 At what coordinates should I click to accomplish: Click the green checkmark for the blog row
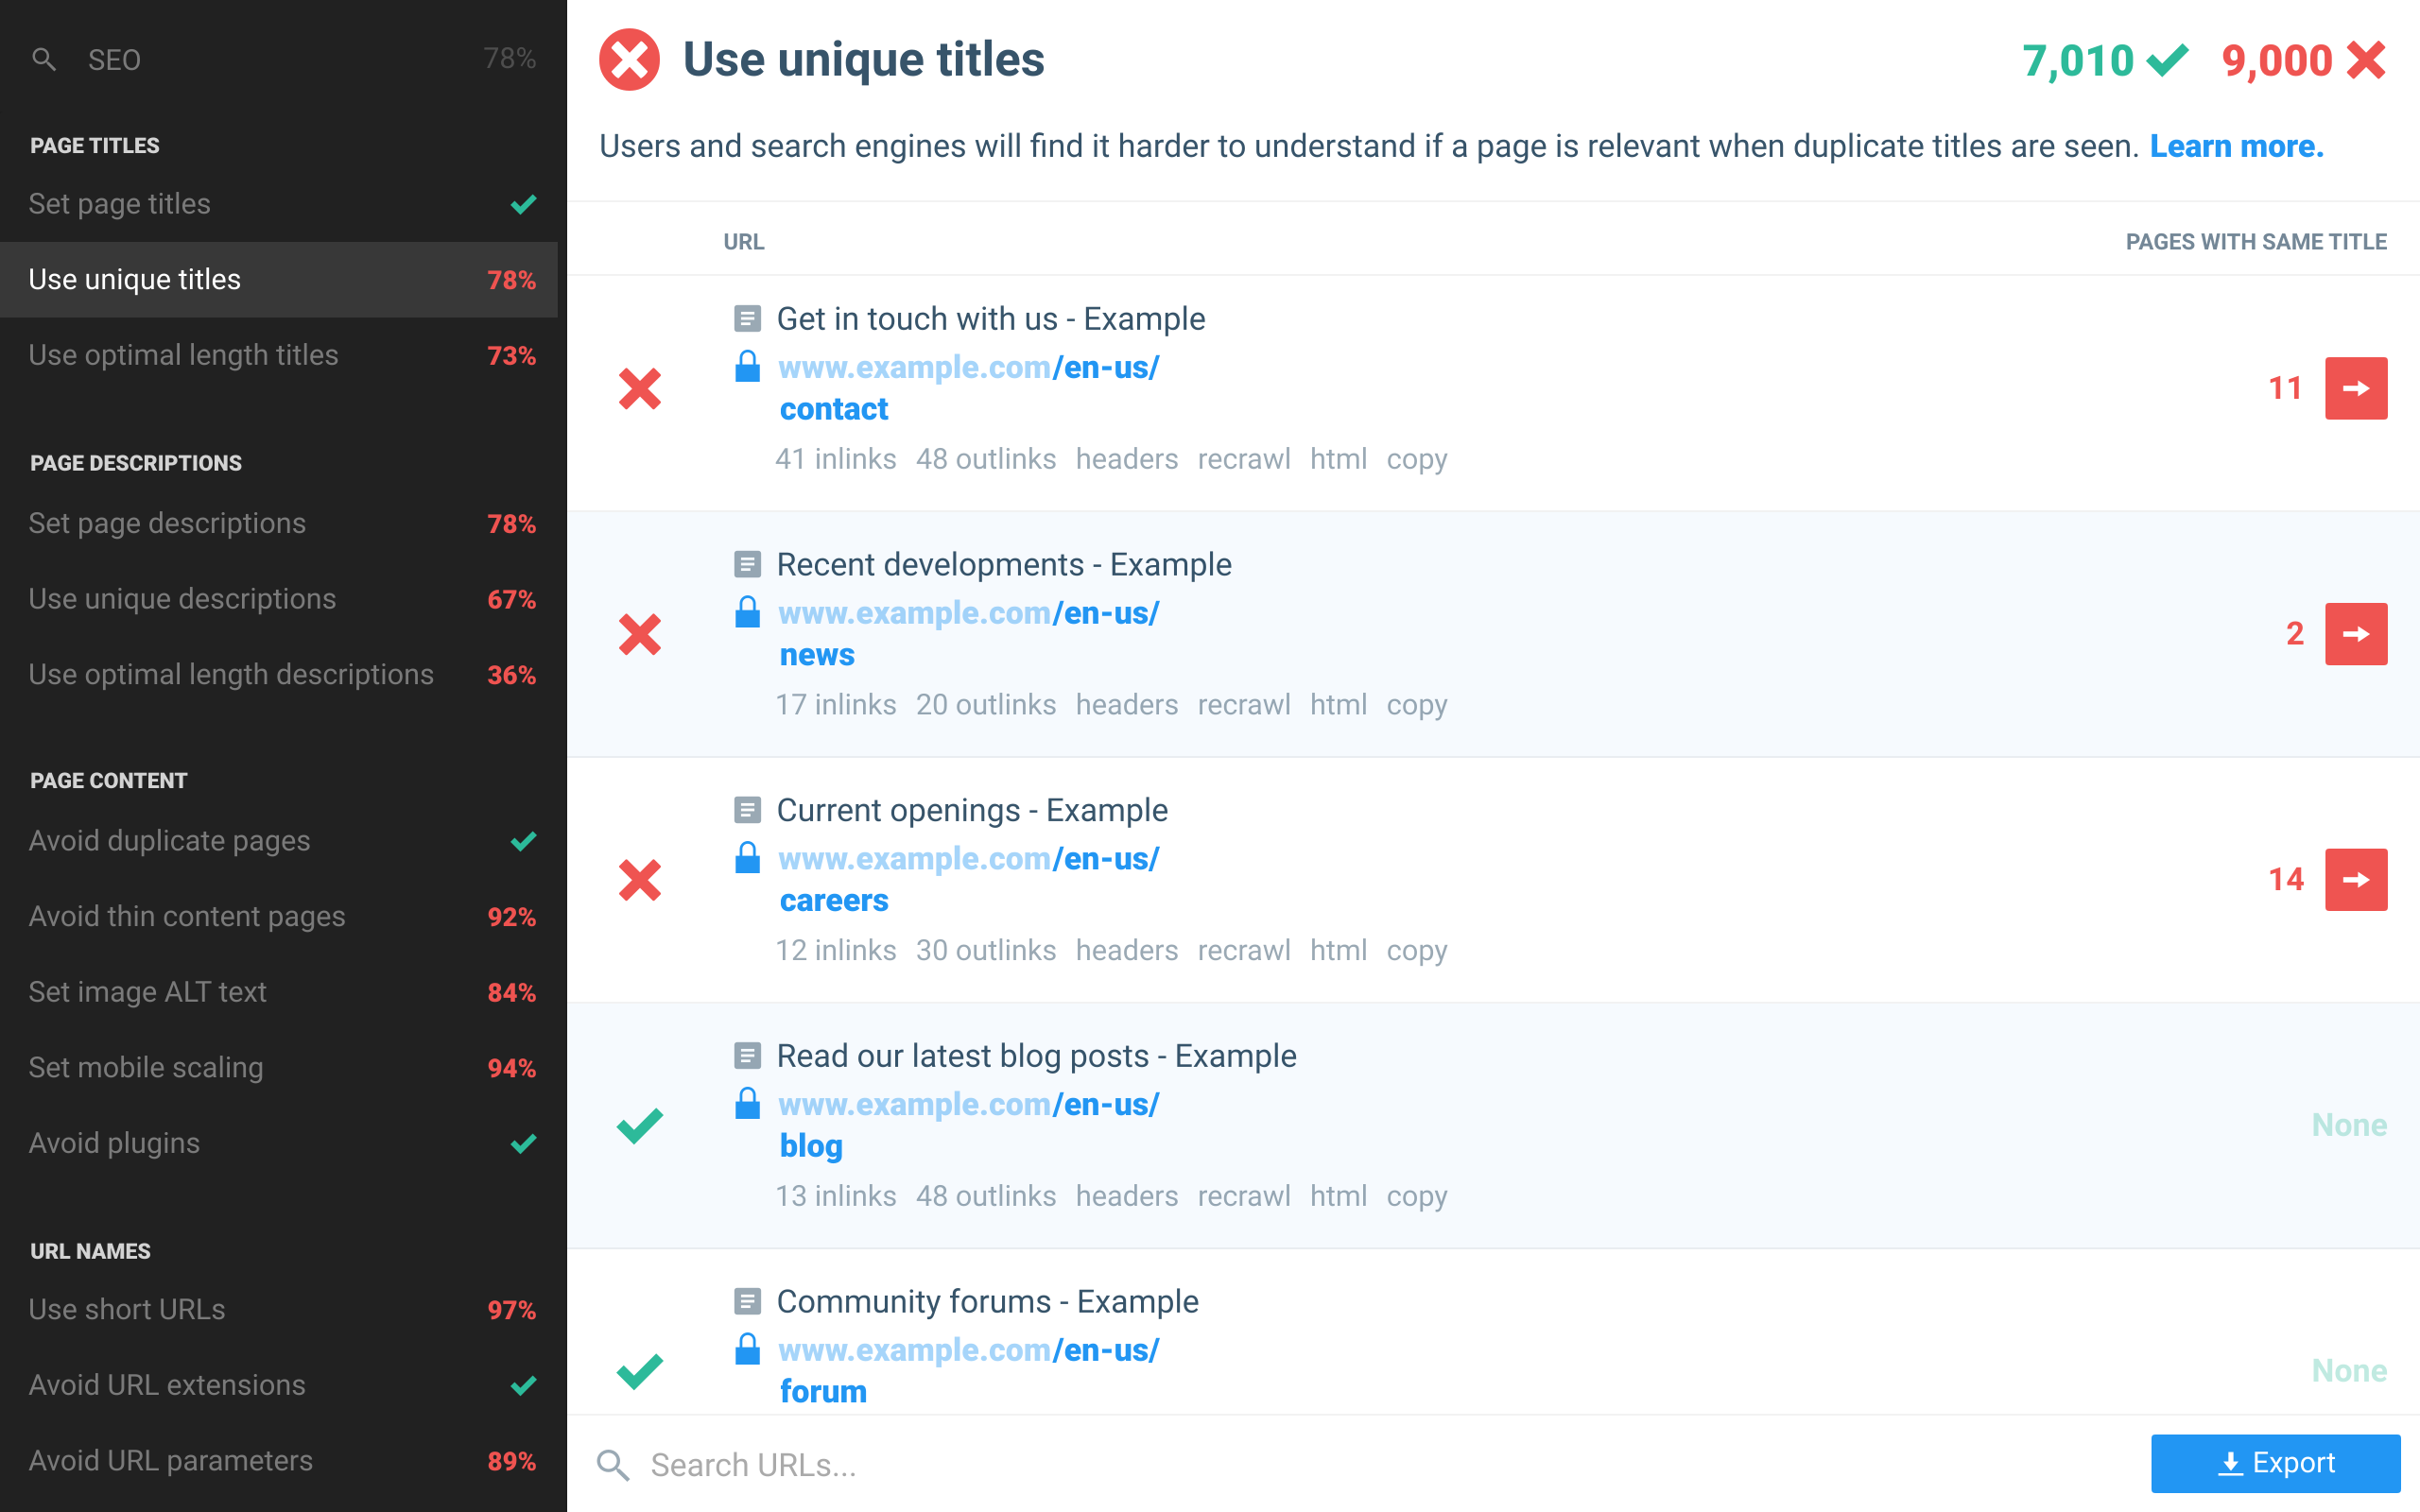point(640,1126)
